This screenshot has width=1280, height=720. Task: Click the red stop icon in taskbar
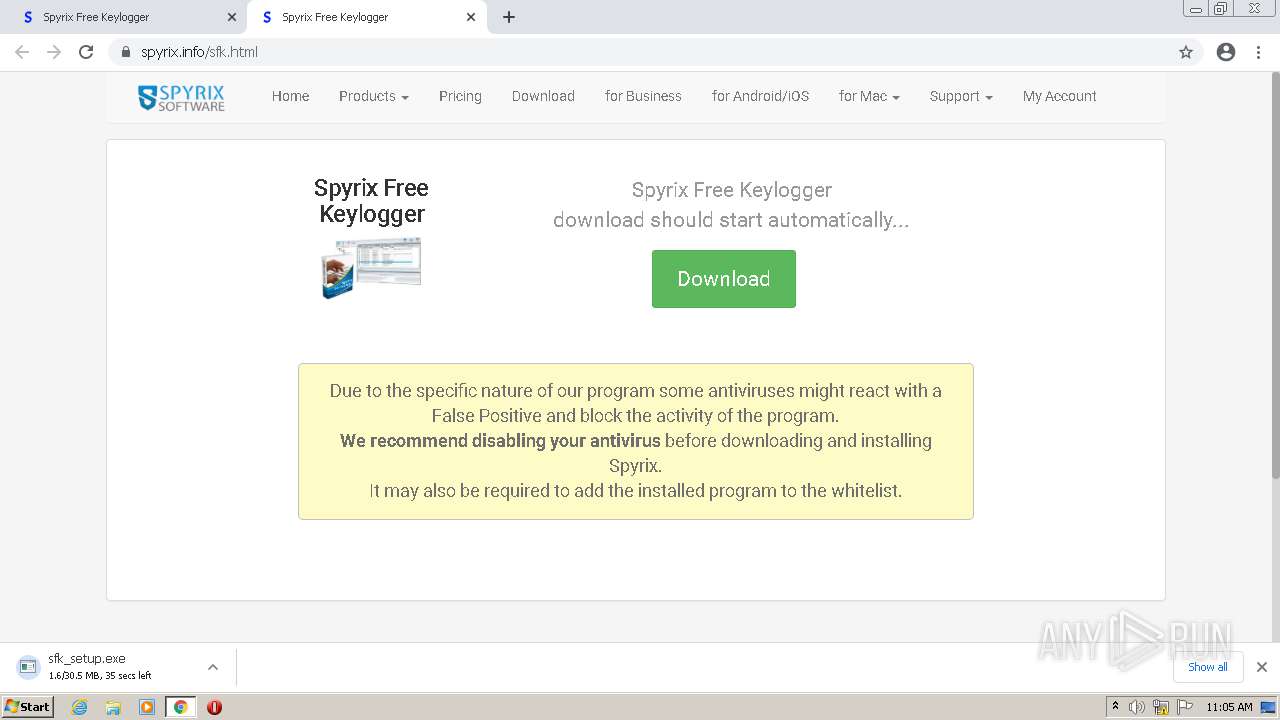click(214, 707)
